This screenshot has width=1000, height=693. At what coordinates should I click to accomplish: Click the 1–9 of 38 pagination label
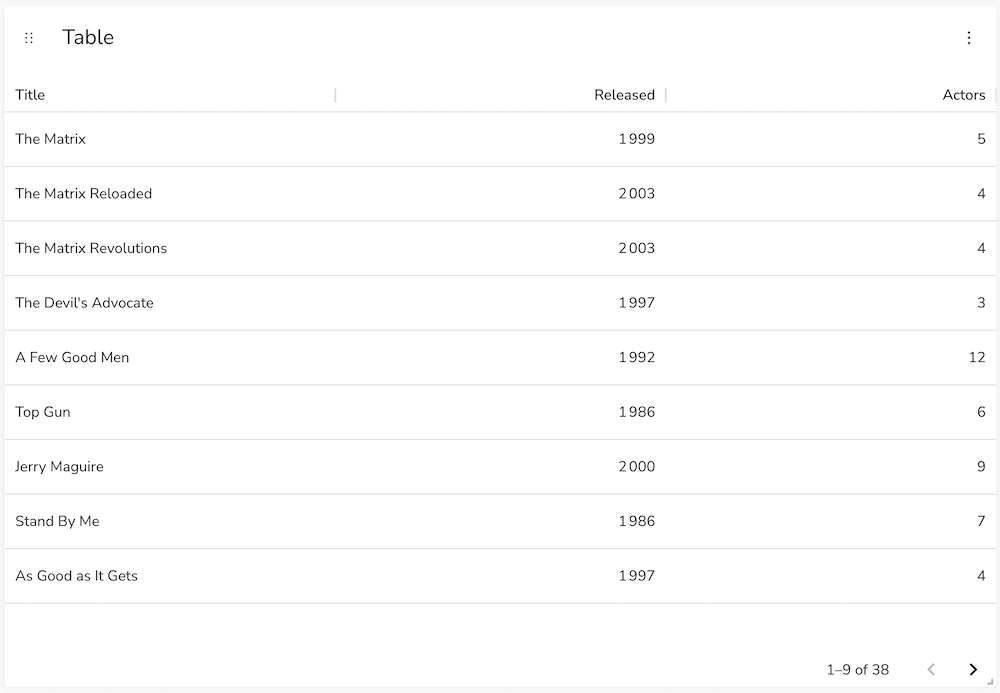pyautogui.click(x=858, y=669)
